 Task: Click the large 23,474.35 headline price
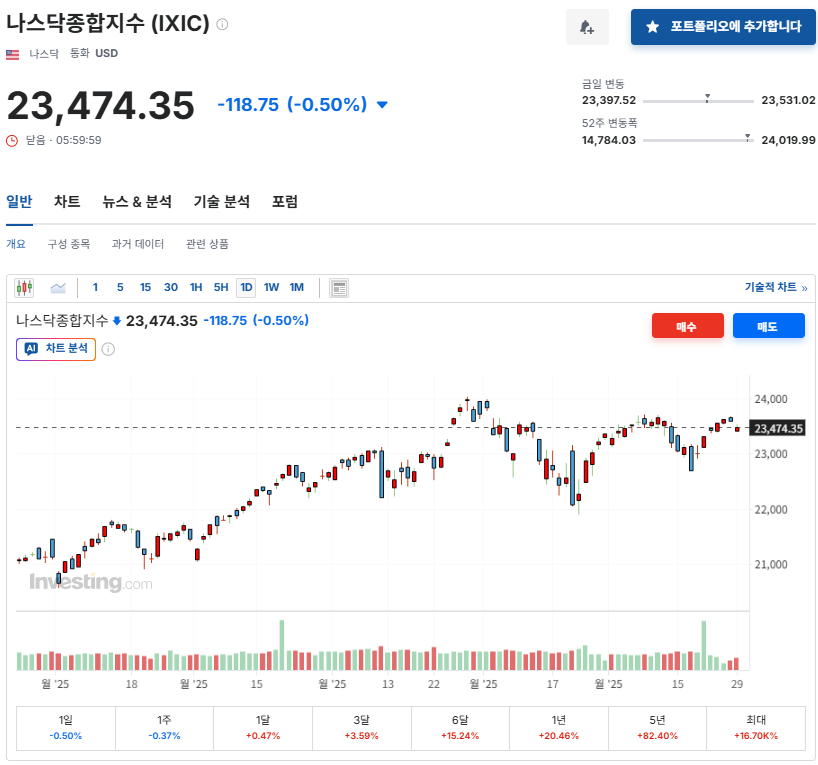pos(101,106)
